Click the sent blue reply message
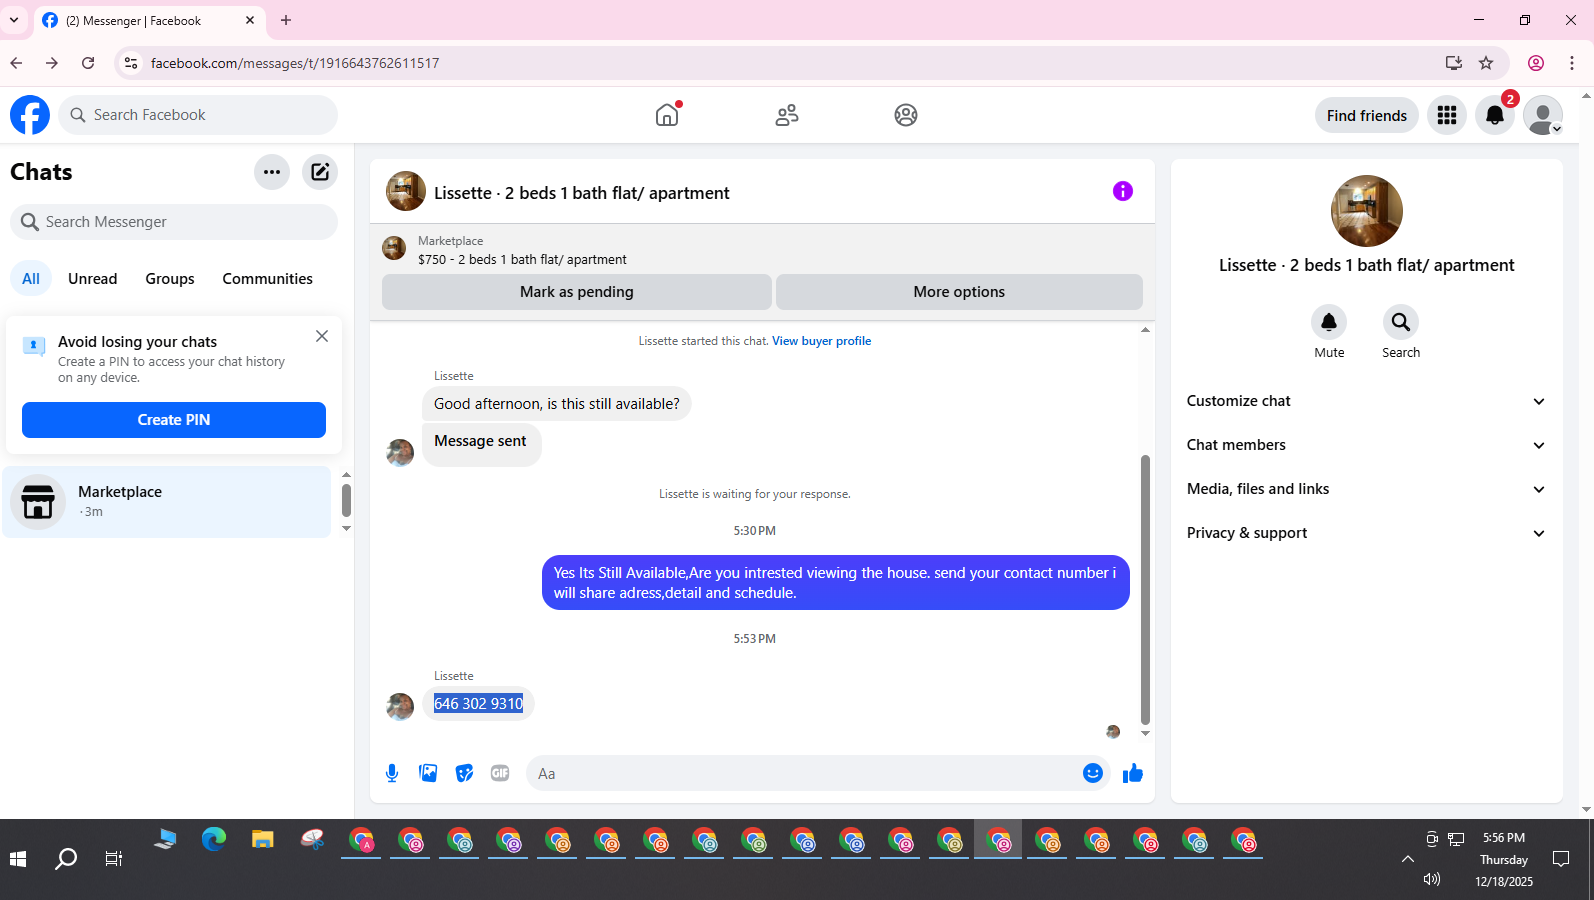The image size is (1594, 900). 835,583
